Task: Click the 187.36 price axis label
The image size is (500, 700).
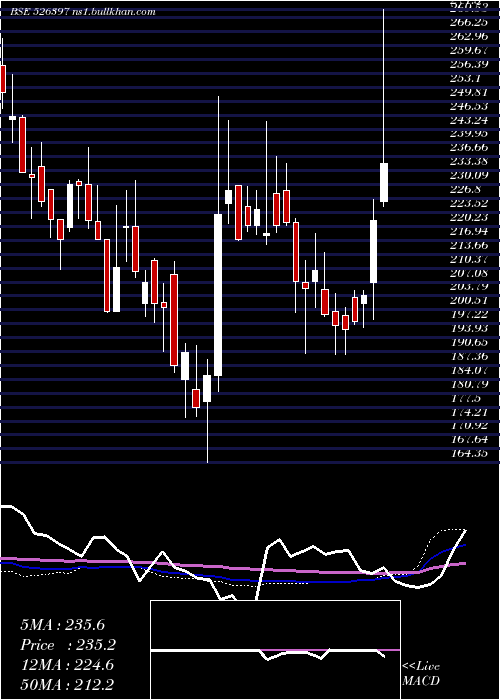Action: [468, 356]
